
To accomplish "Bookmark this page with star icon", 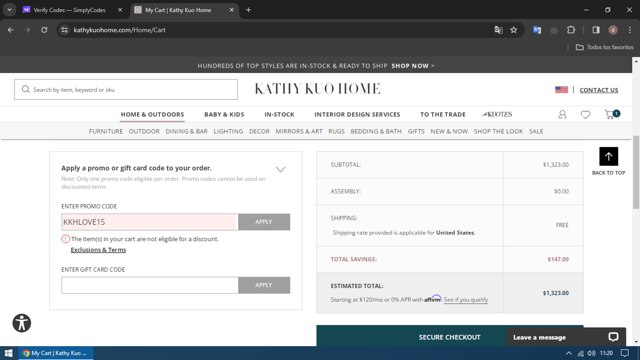I will 513,30.
